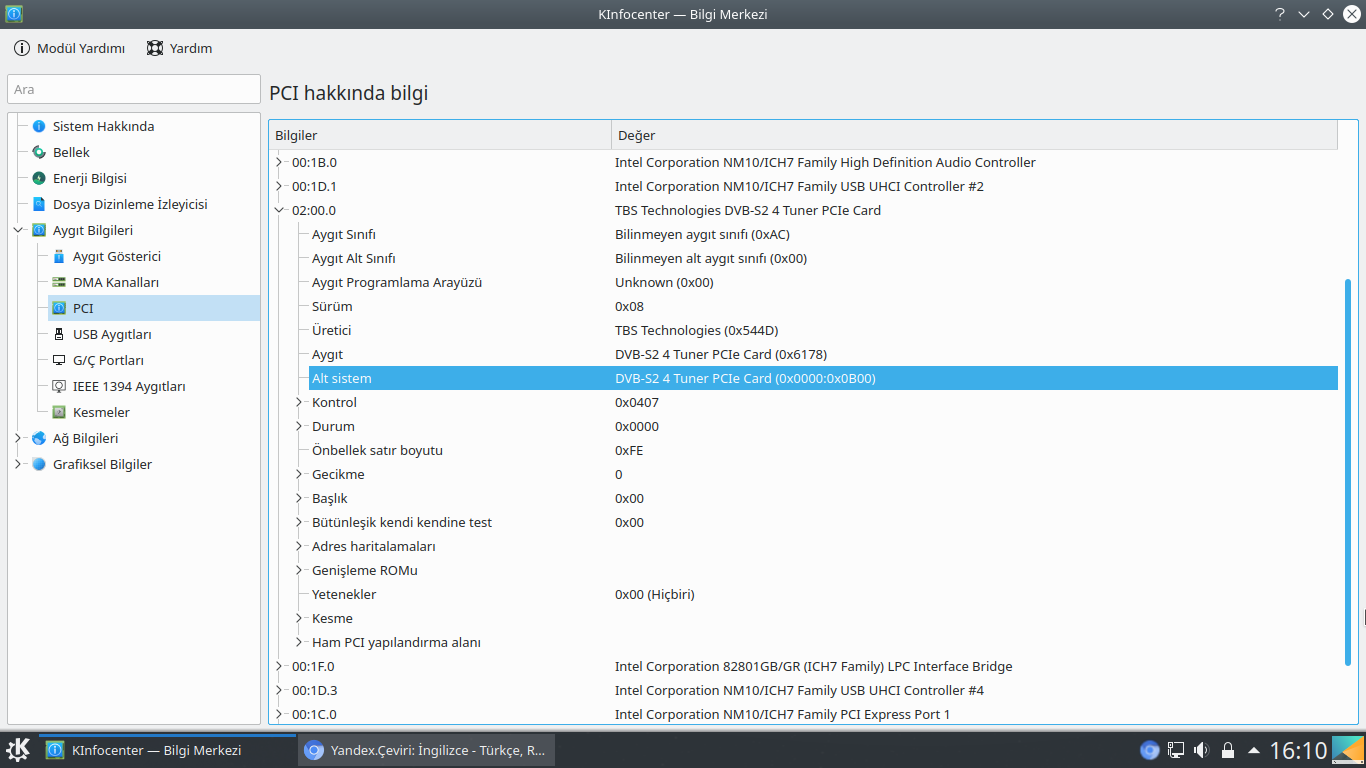Click Bilinmeyen aygıt sınıfı (0xAC) value
Image resolution: width=1366 pixels, height=768 pixels.
tap(702, 234)
